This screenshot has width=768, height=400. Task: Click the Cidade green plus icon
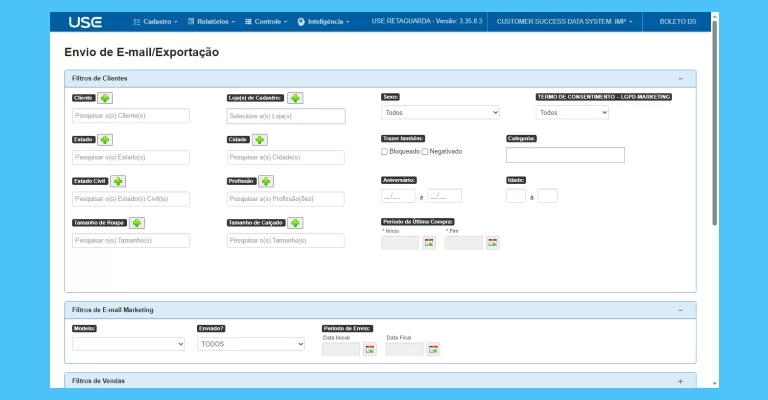pyautogui.click(x=260, y=140)
